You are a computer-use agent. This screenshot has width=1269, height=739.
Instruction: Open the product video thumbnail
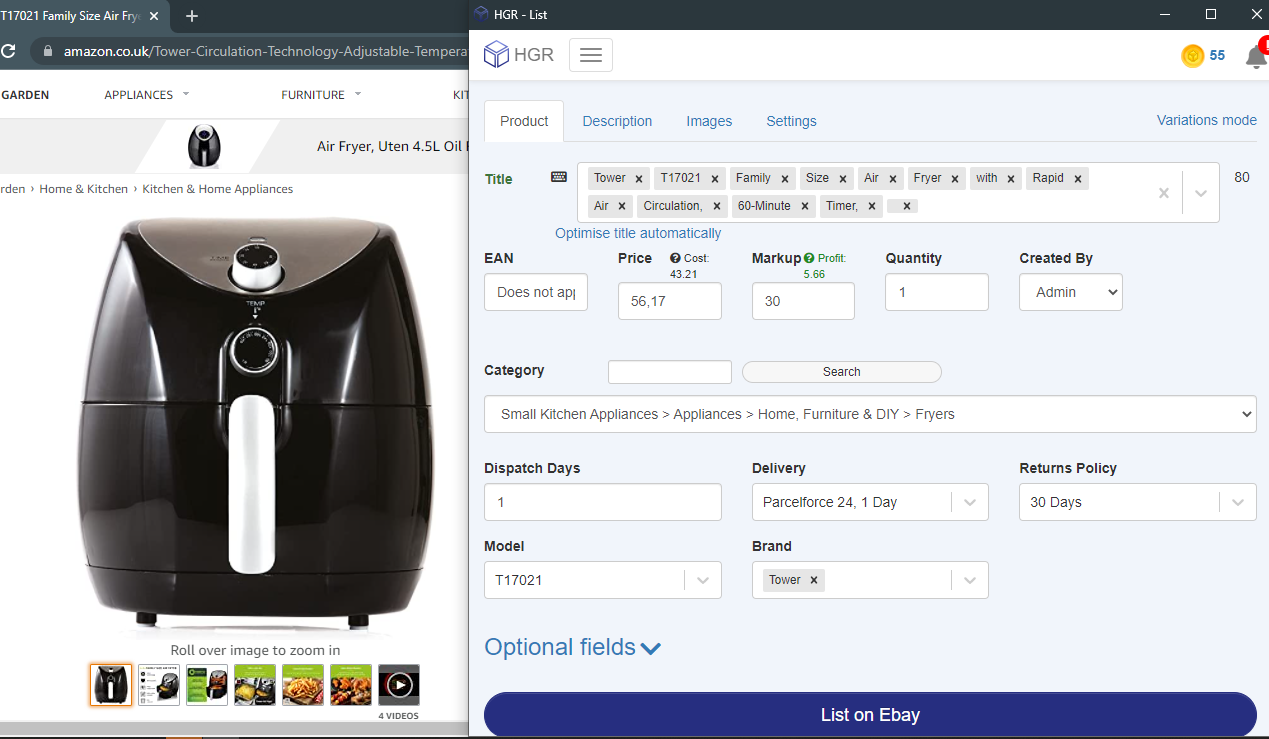[399, 685]
